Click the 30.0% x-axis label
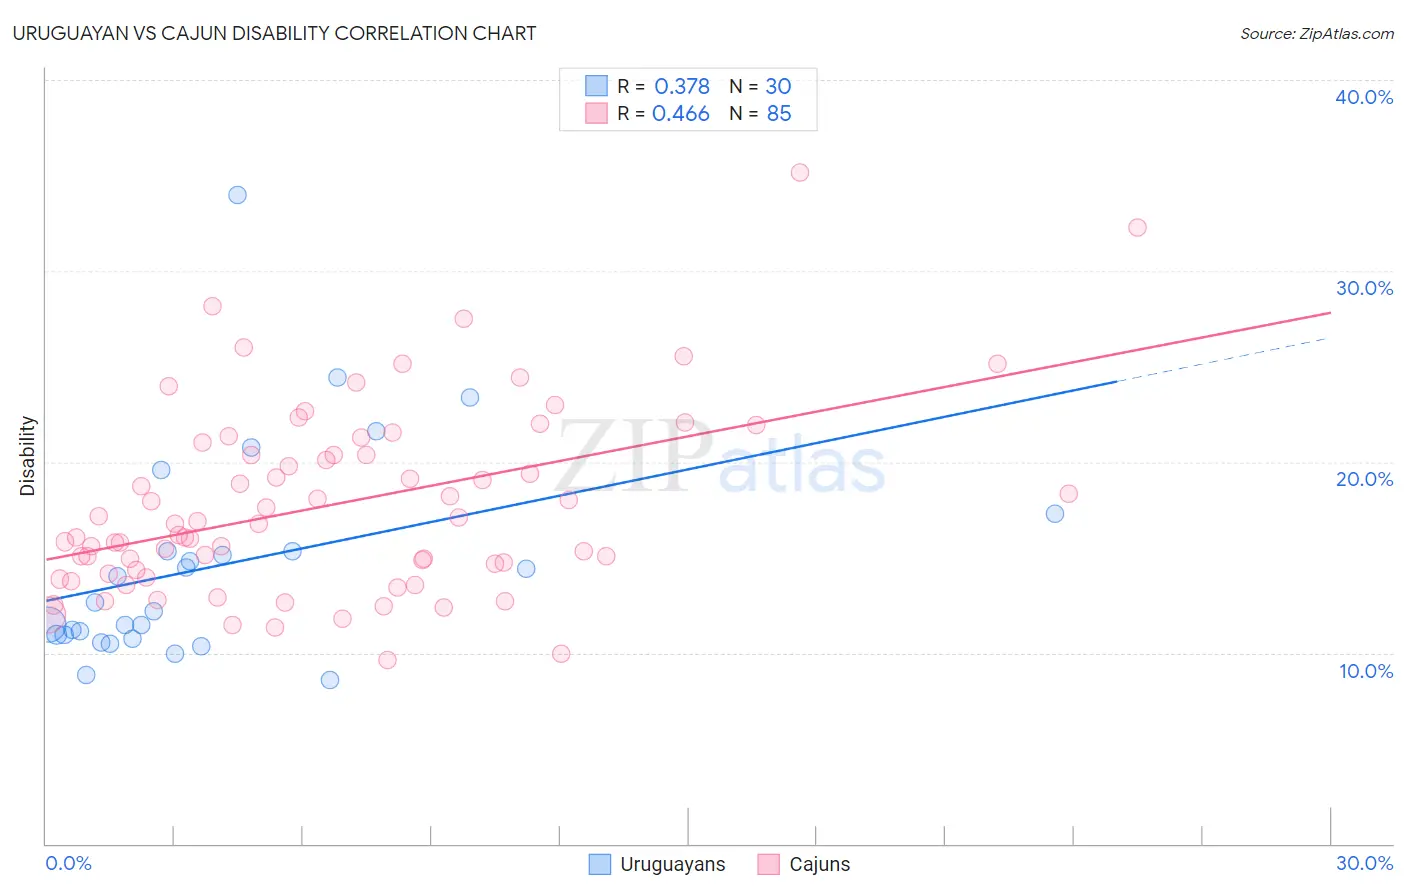Image resolution: width=1406 pixels, height=892 pixels. 1364,863
